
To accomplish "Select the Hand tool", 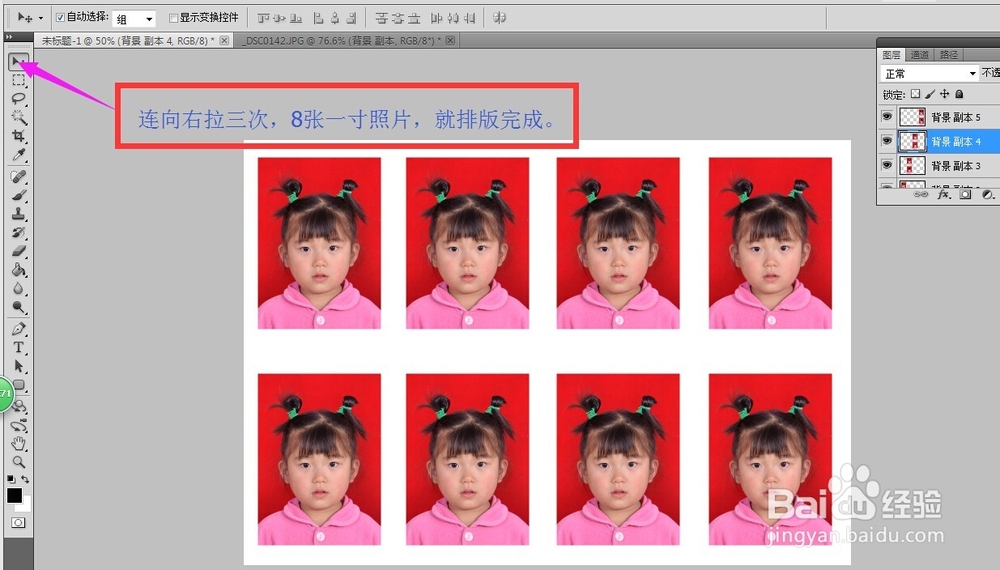I will (18, 443).
